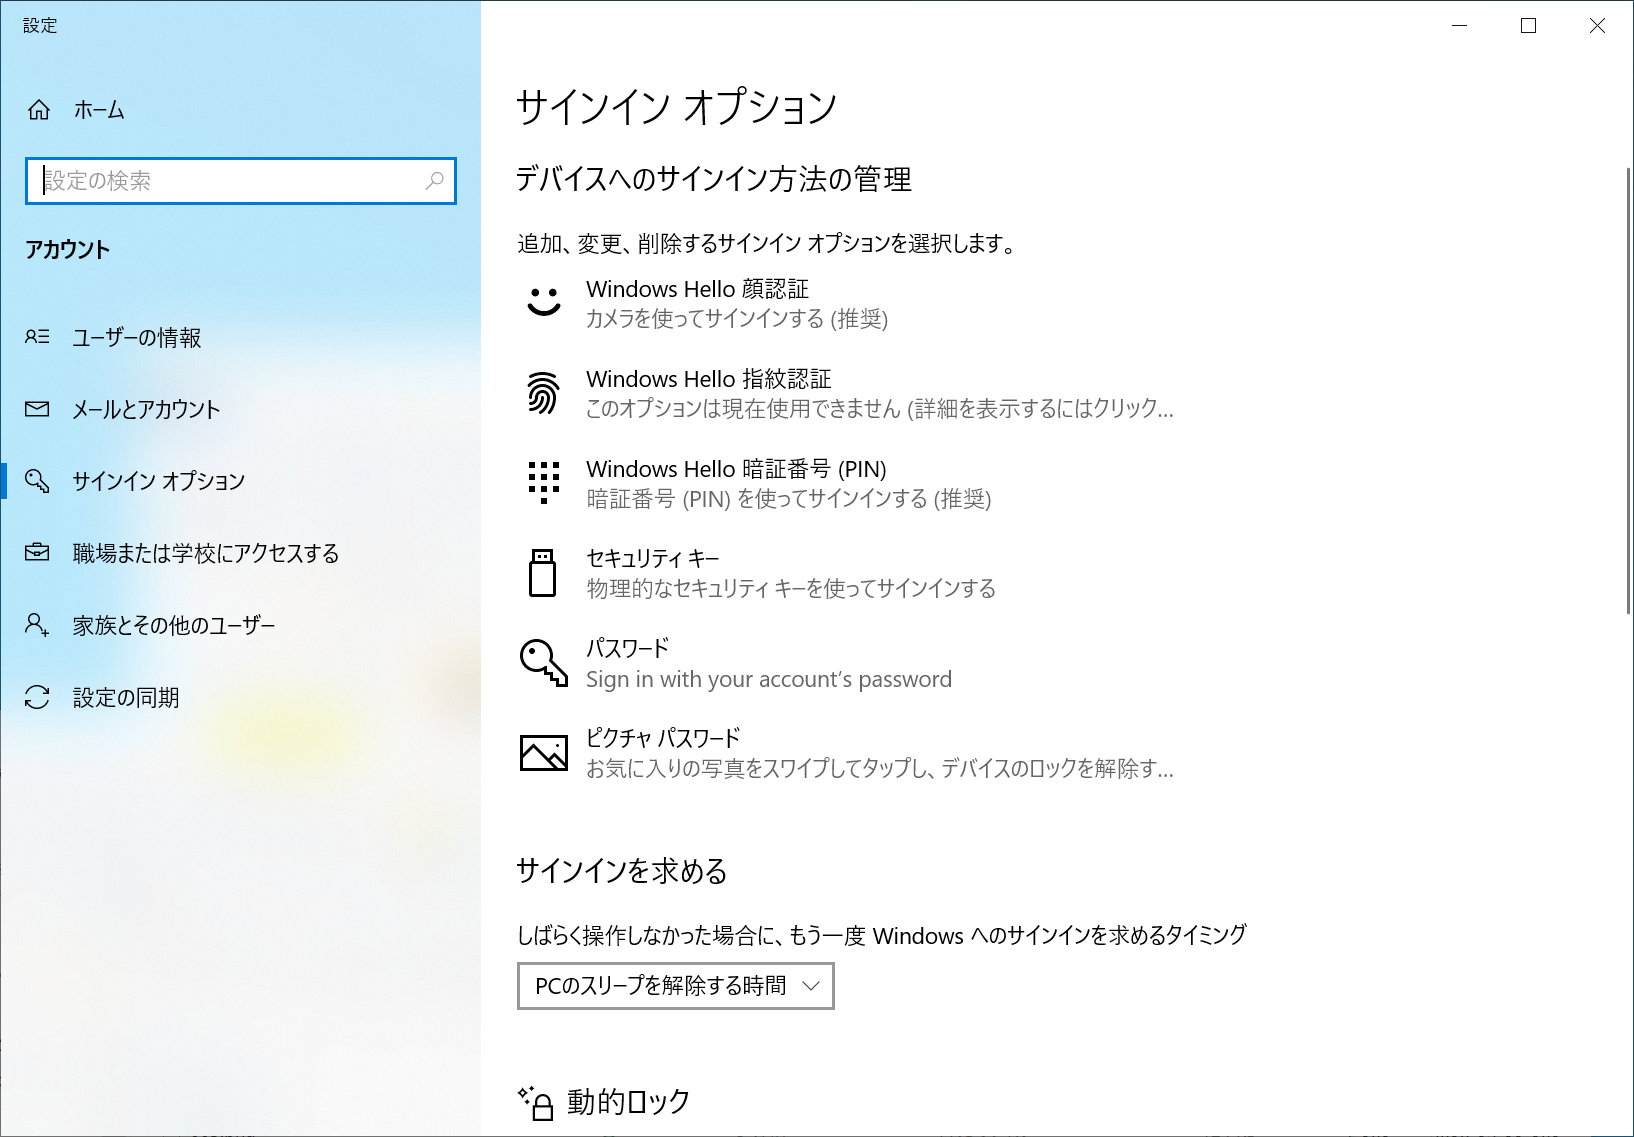Click the fingerprint icon
The image size is (1634, 1137).
[543, 392]
